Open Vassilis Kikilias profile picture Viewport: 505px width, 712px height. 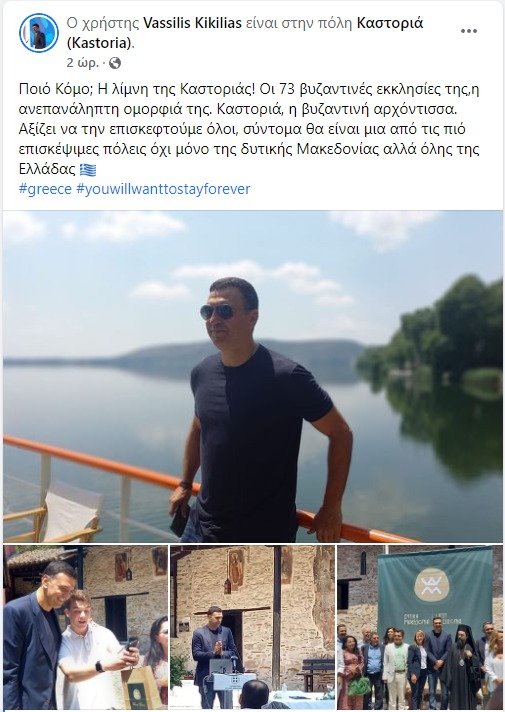pyautogui.click(x=39, y=33)
